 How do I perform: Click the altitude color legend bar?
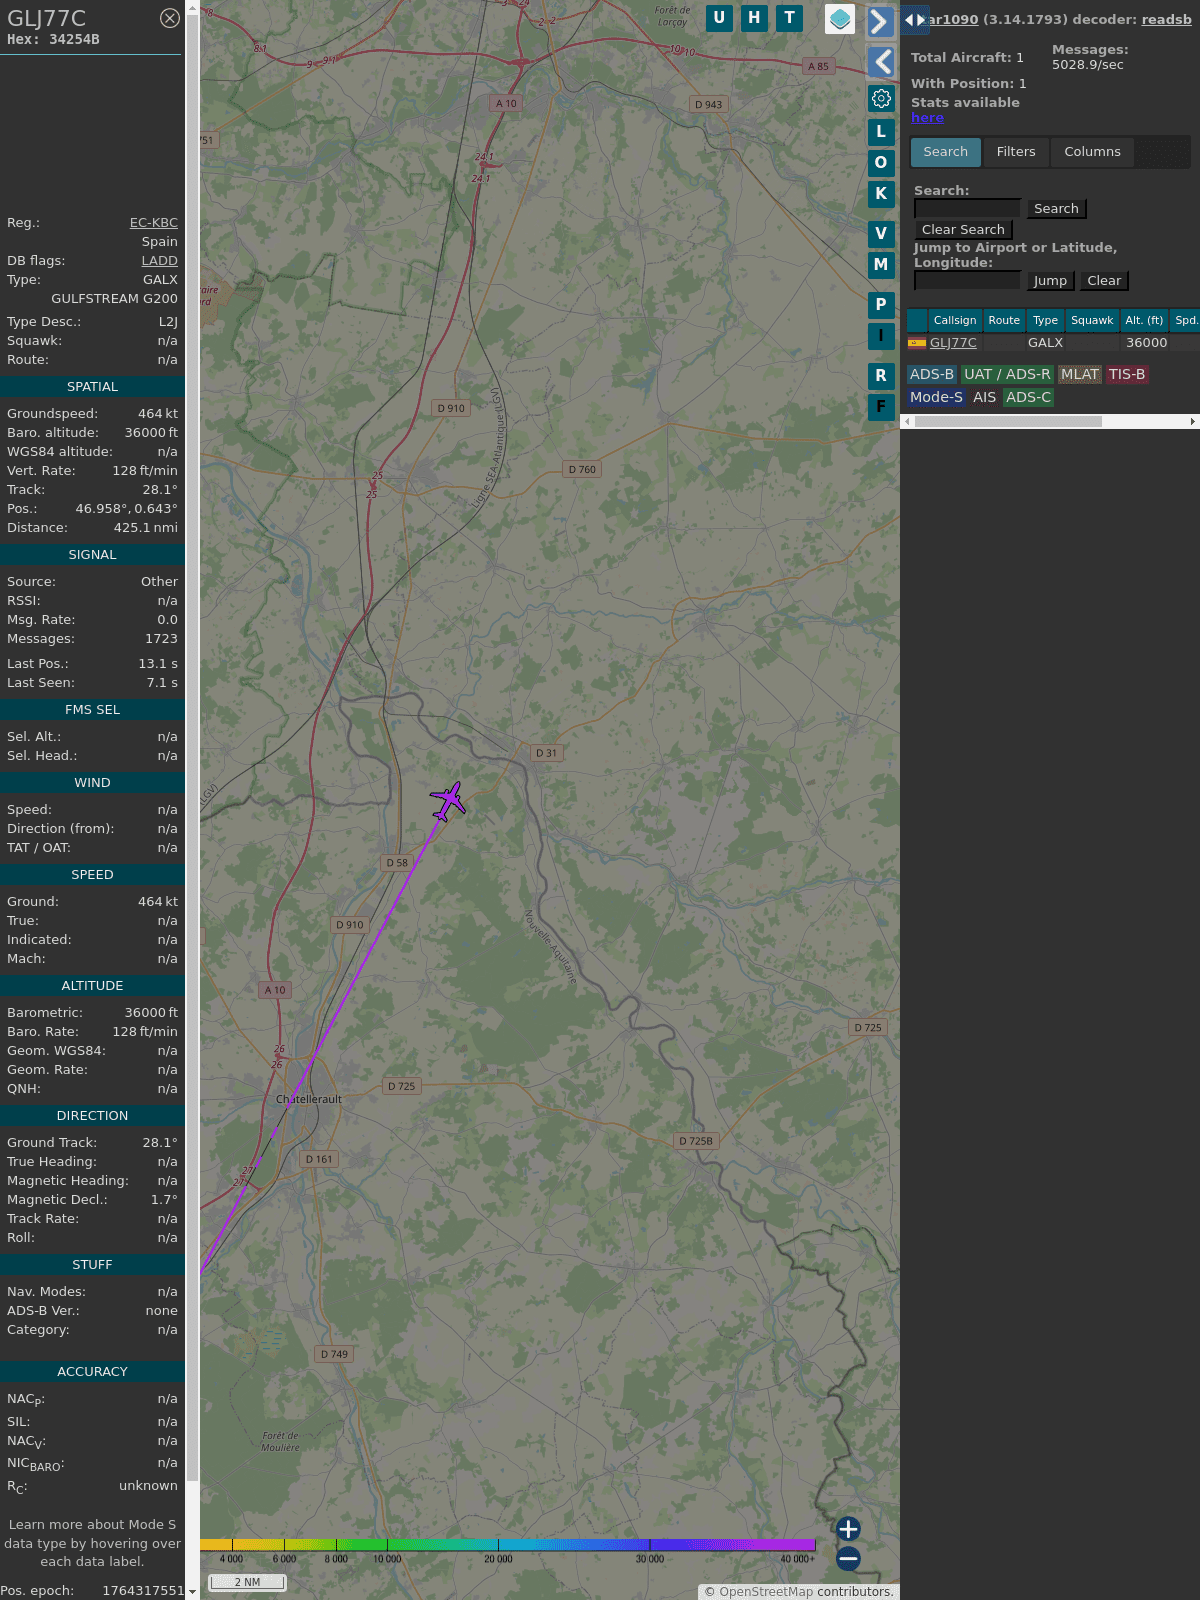tap(508, 1545)
